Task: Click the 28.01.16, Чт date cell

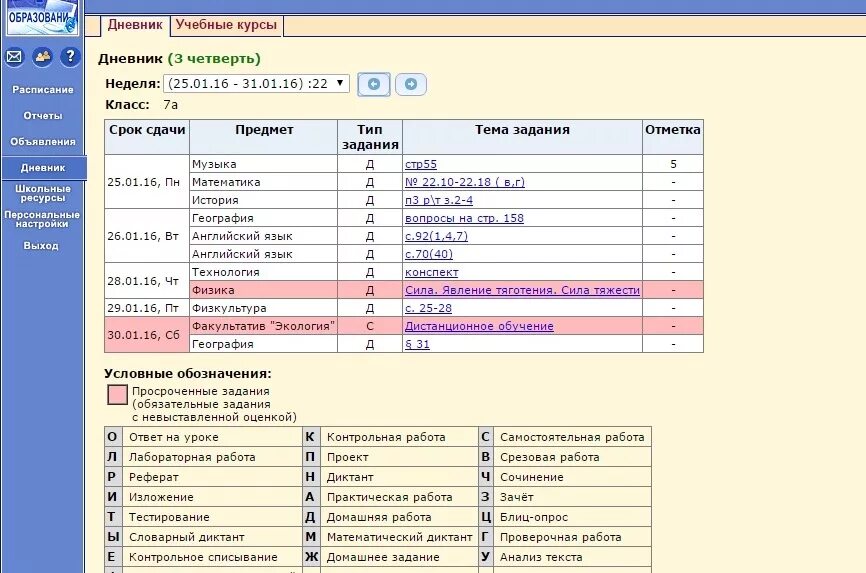Action: click(x=147, y=281)
